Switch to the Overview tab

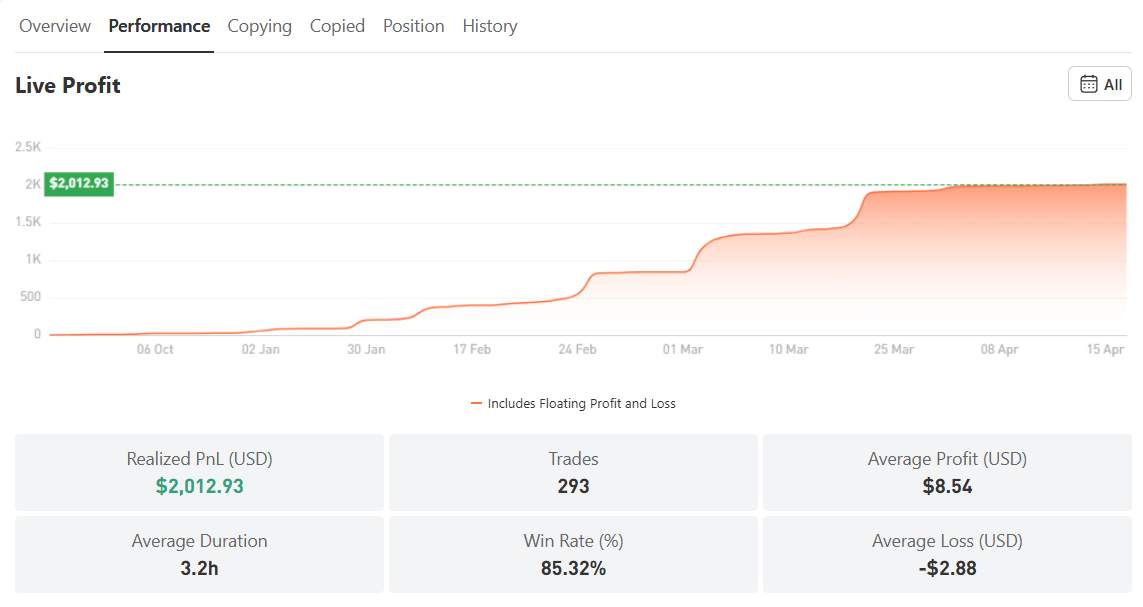click(54, 26)
